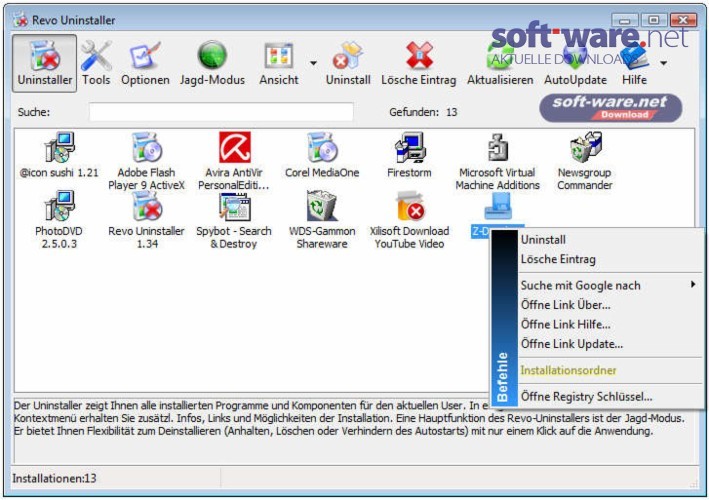
Task: Click the Installationen:13 status bar text
Action: click(54, 478)
